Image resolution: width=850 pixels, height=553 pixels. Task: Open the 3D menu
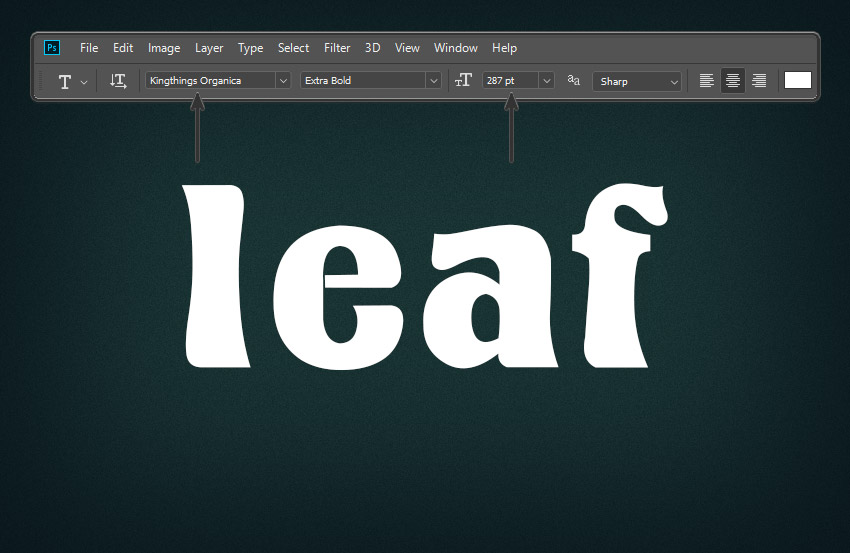372,48
